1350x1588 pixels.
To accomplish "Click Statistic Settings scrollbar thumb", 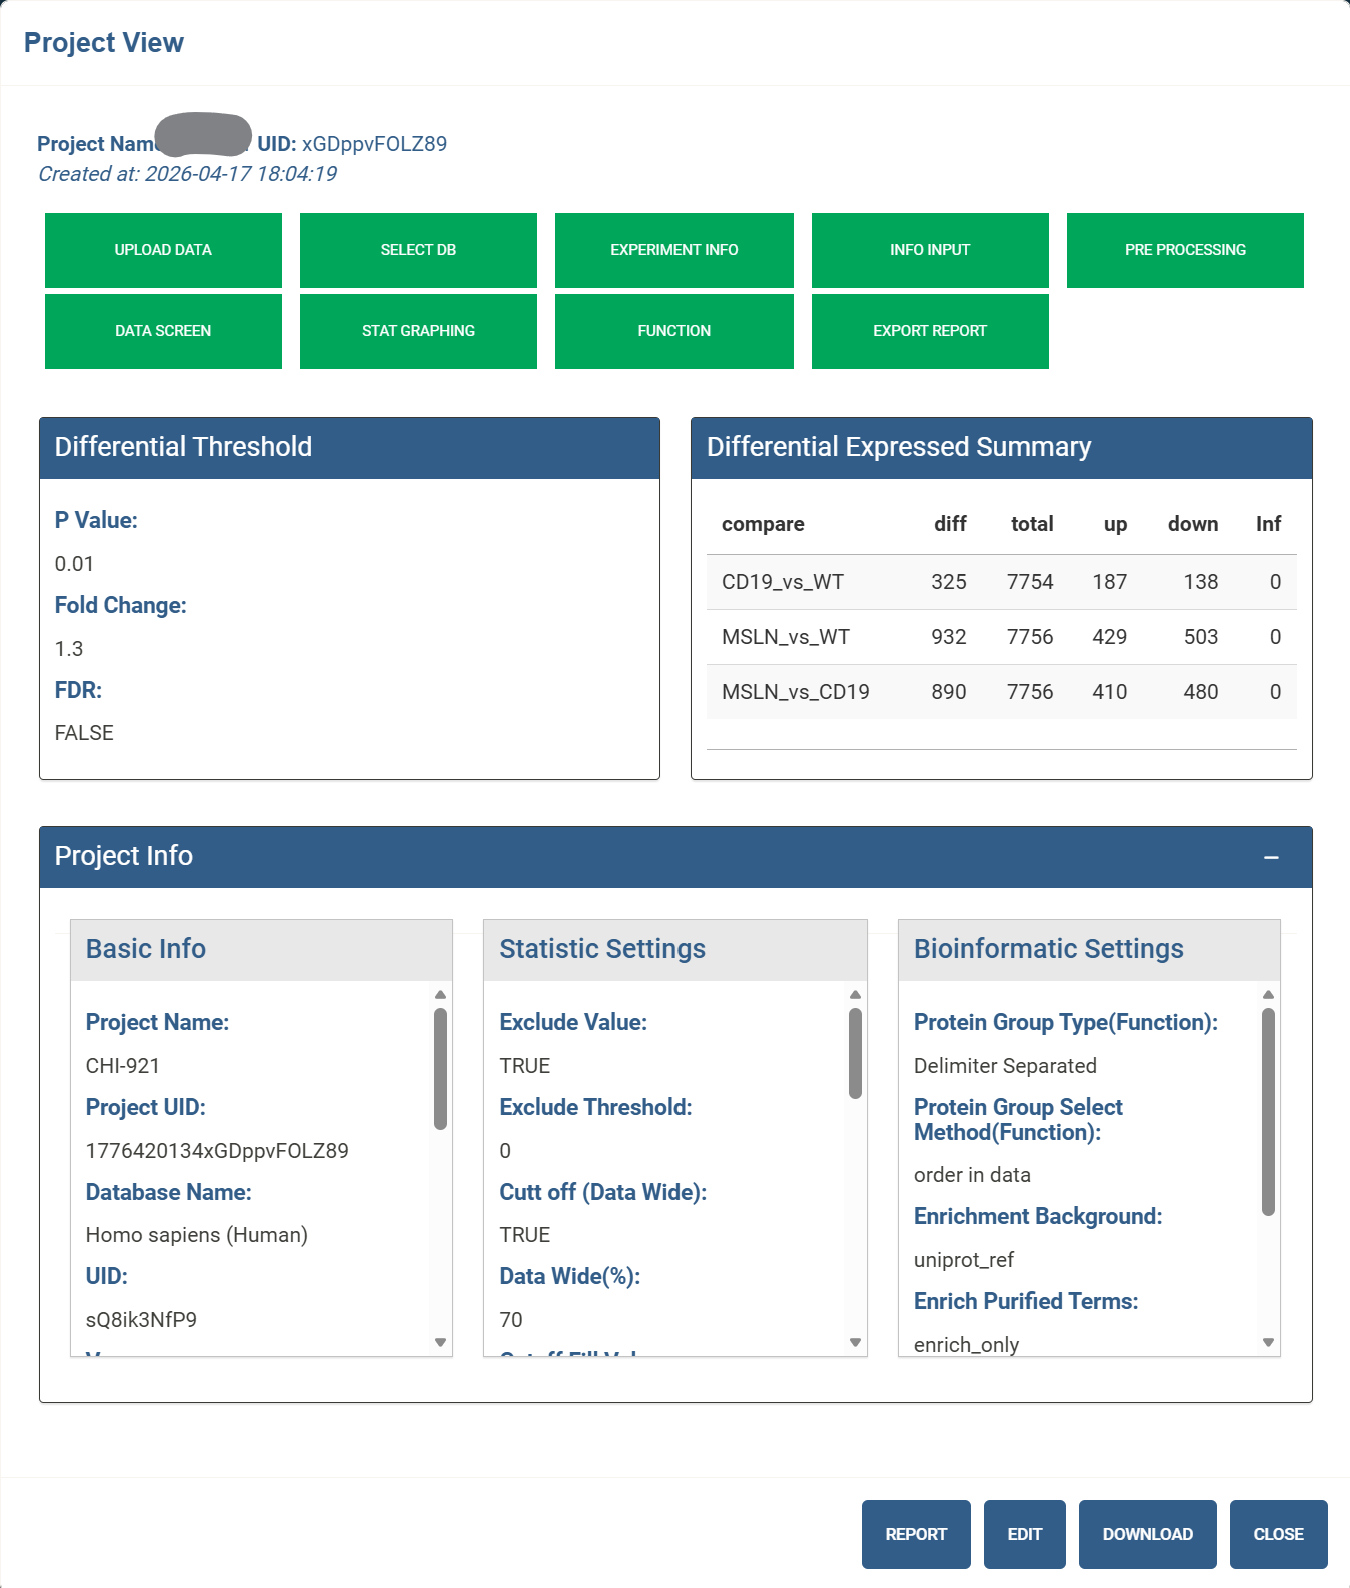I will pyautogui.click(x=855, y=1053).
